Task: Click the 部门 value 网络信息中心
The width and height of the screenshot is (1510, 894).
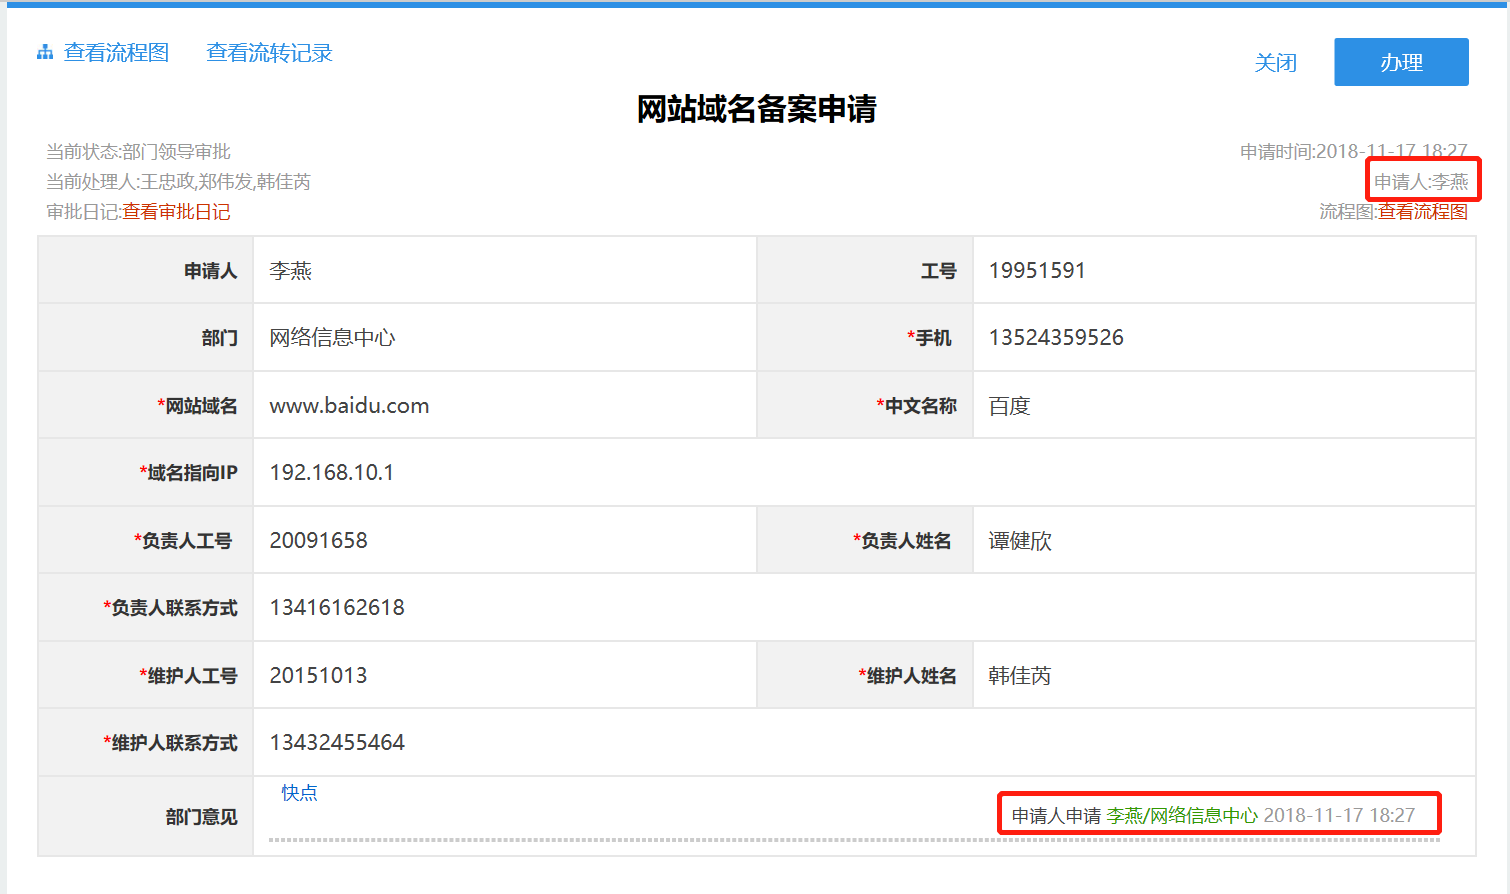Action: [x=332, y=338]
